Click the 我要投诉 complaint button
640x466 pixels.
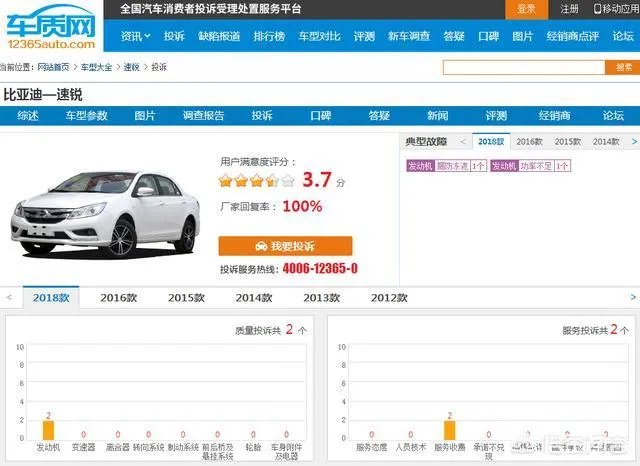click(x=285, y=246)
